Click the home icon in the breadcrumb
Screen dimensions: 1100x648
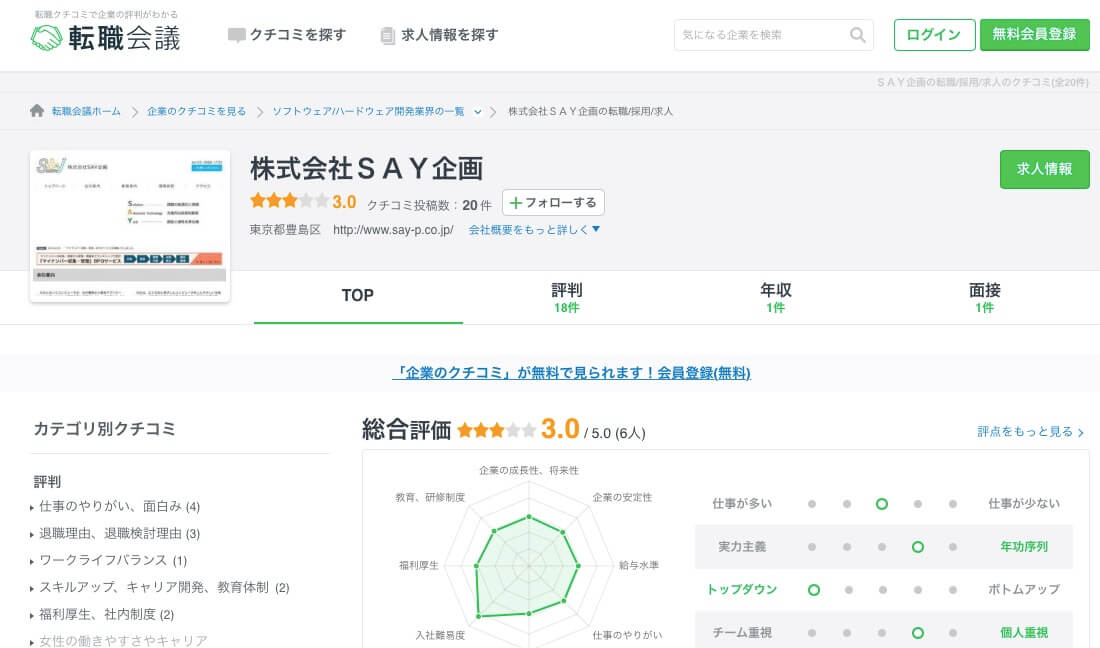click(37, 111)
